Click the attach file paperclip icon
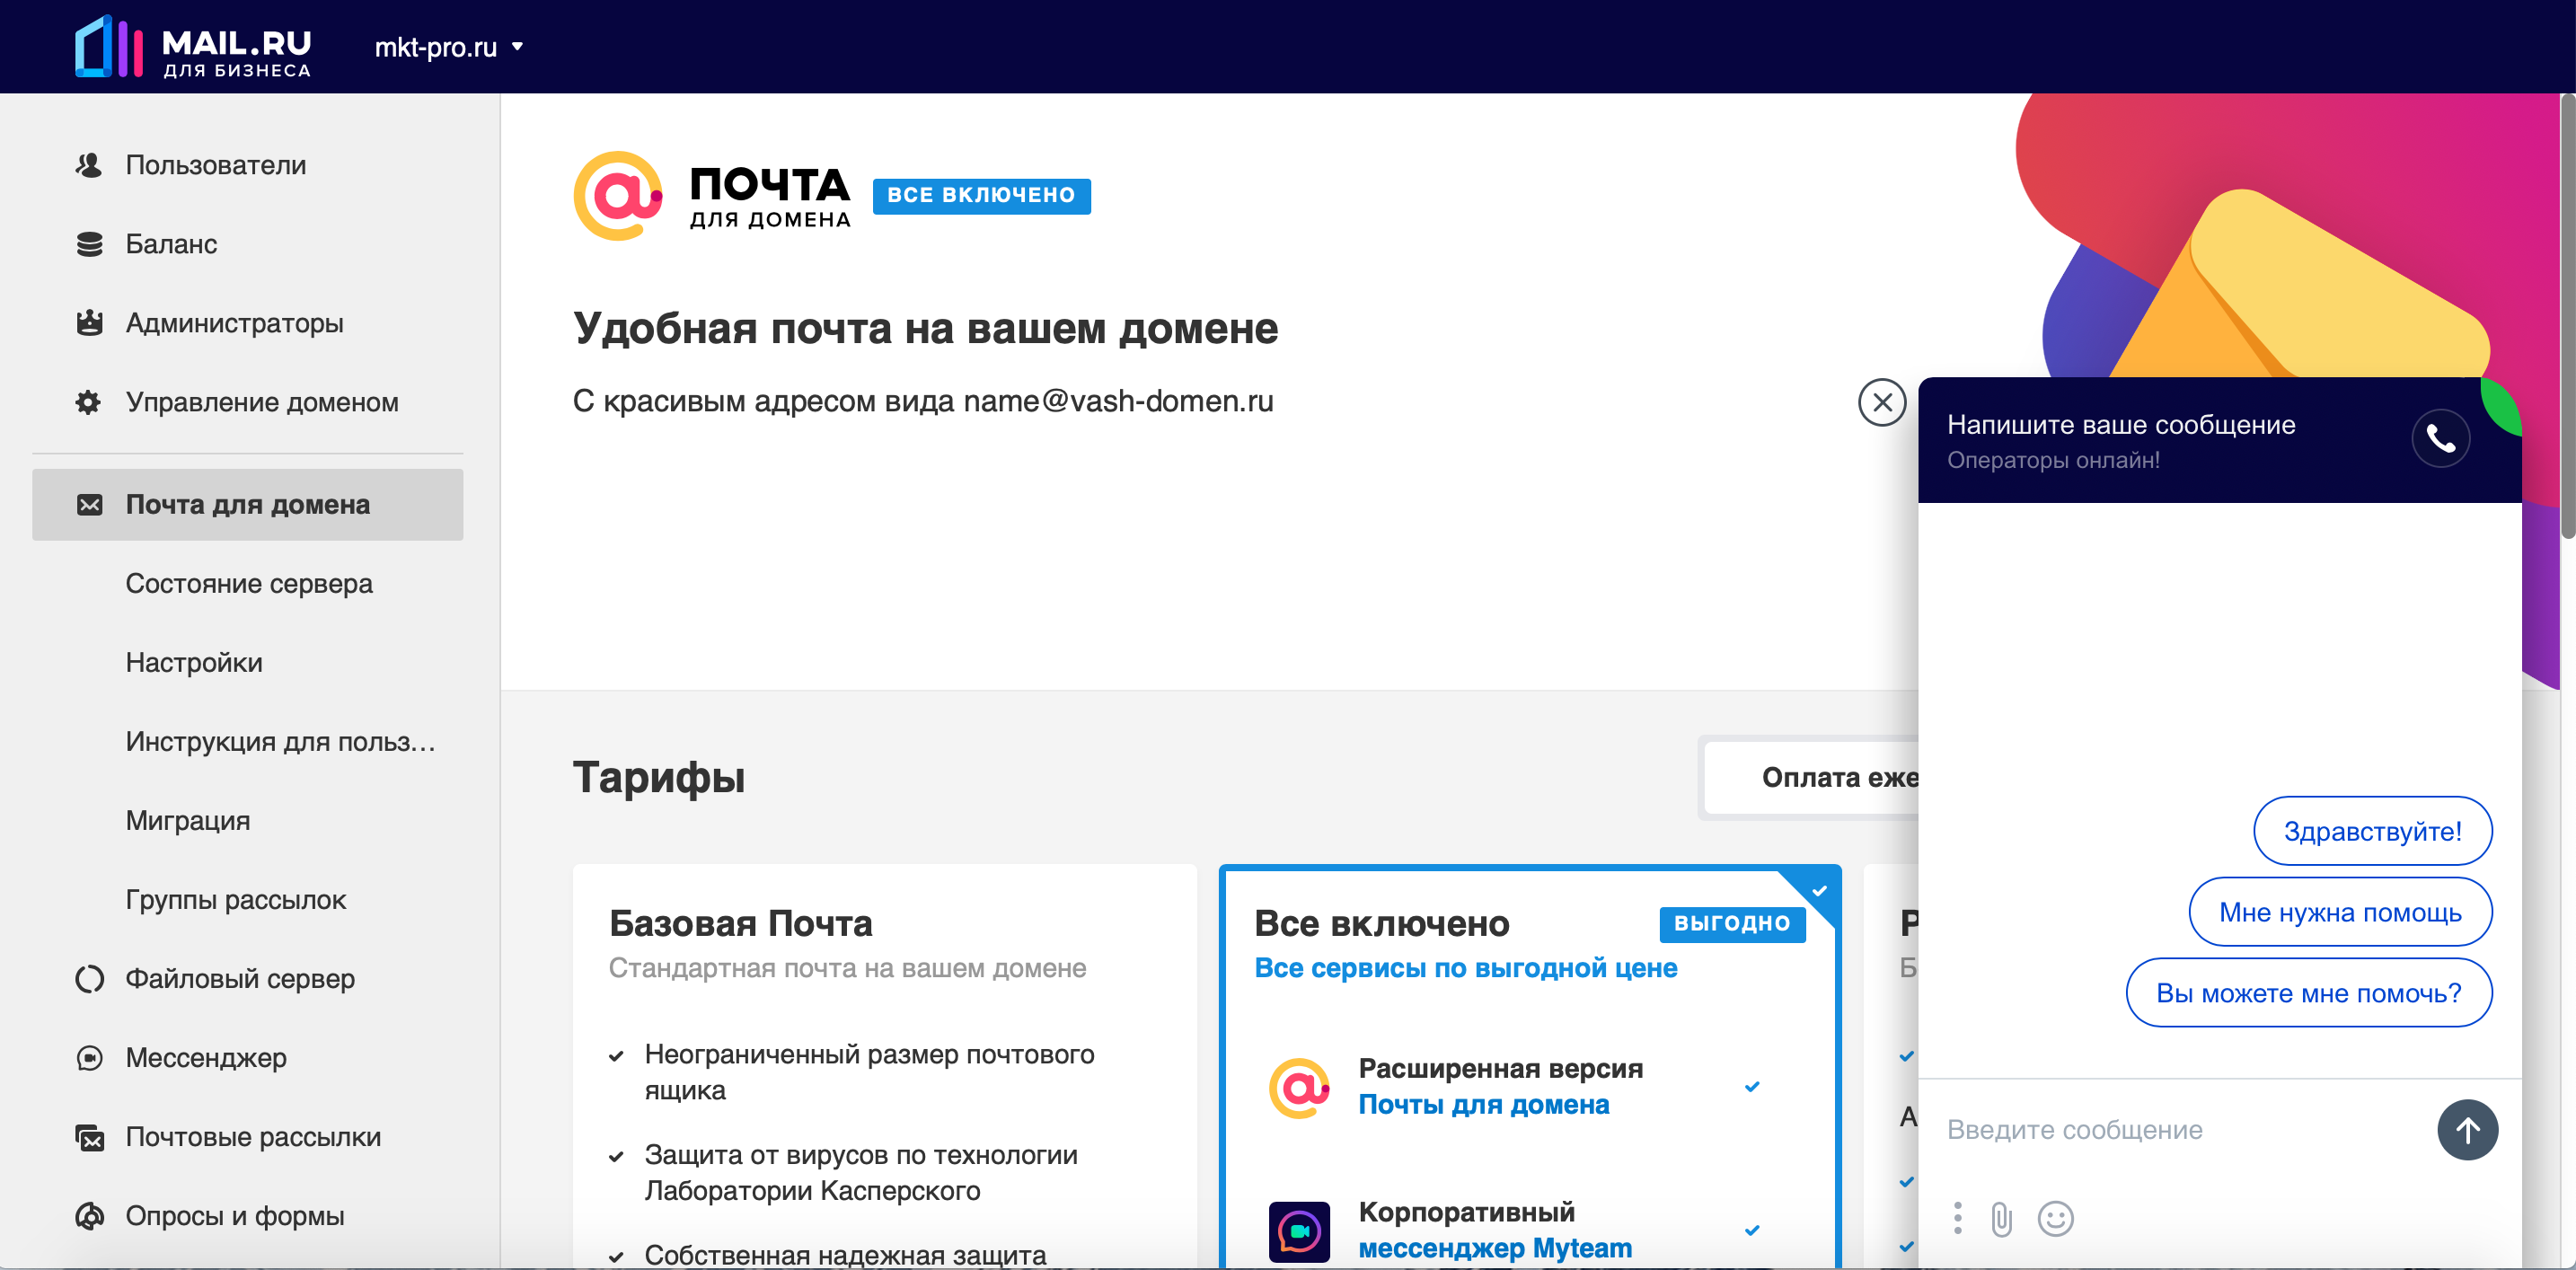Image resolution: width=2576 pixels, height=1270 pixels. tap(2001, 1218)
